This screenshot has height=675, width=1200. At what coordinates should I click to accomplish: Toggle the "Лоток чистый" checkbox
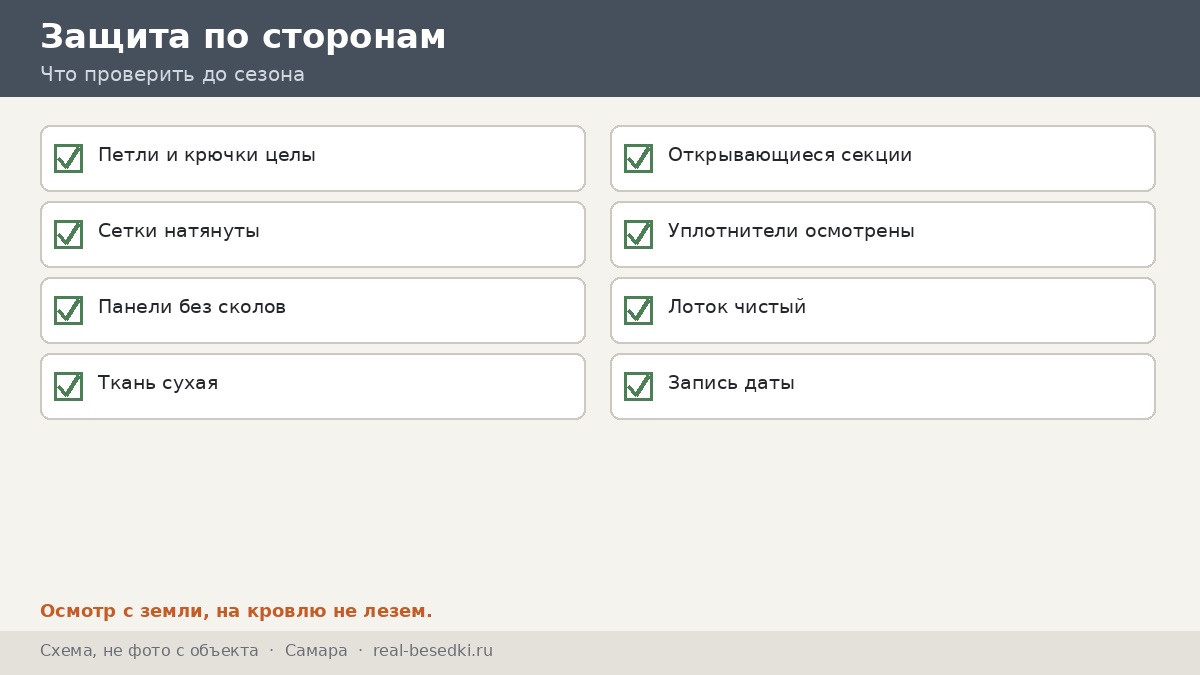638,310
